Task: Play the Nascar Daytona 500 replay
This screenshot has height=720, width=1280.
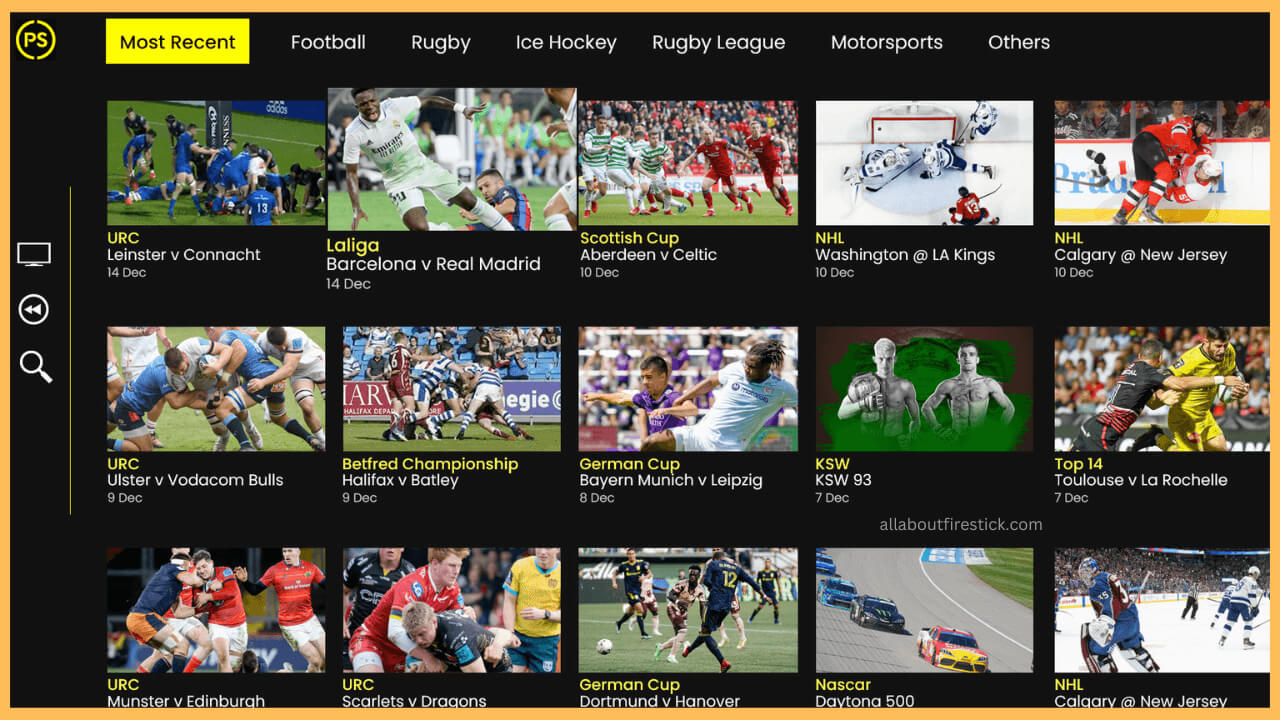Action: coord(924,609)
